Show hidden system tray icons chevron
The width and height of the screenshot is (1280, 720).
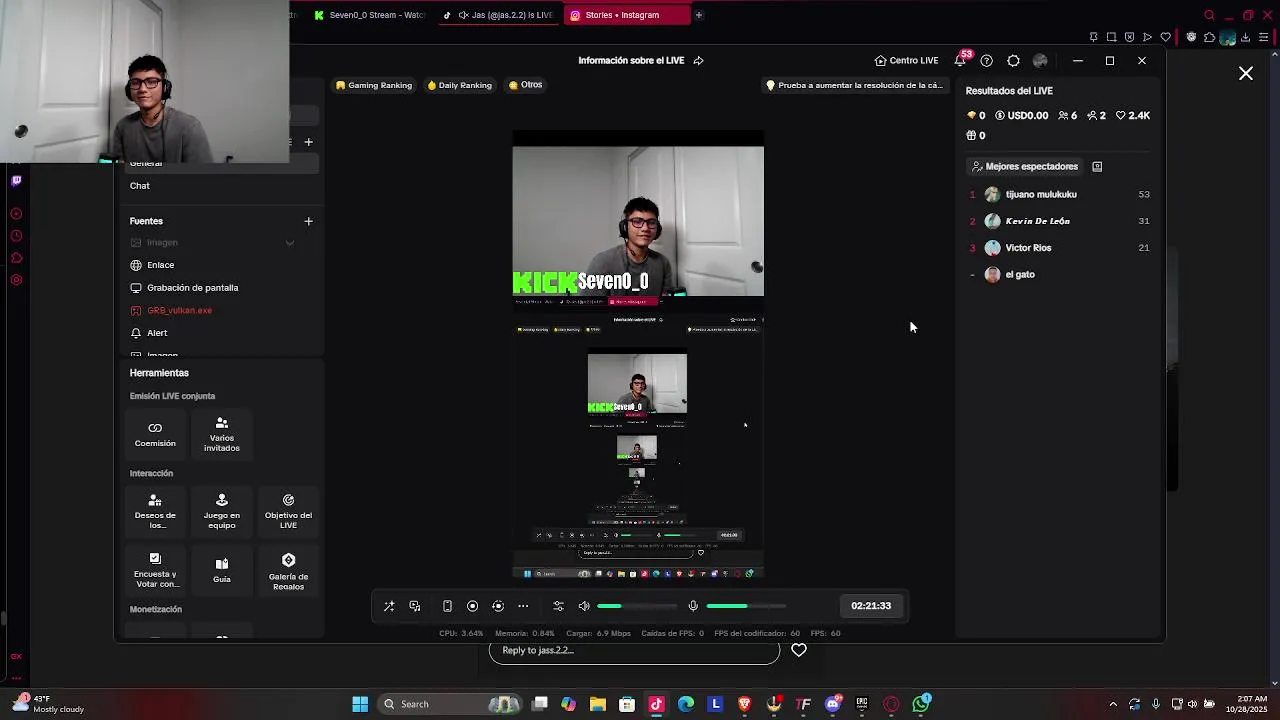(x=1113, y=704)
